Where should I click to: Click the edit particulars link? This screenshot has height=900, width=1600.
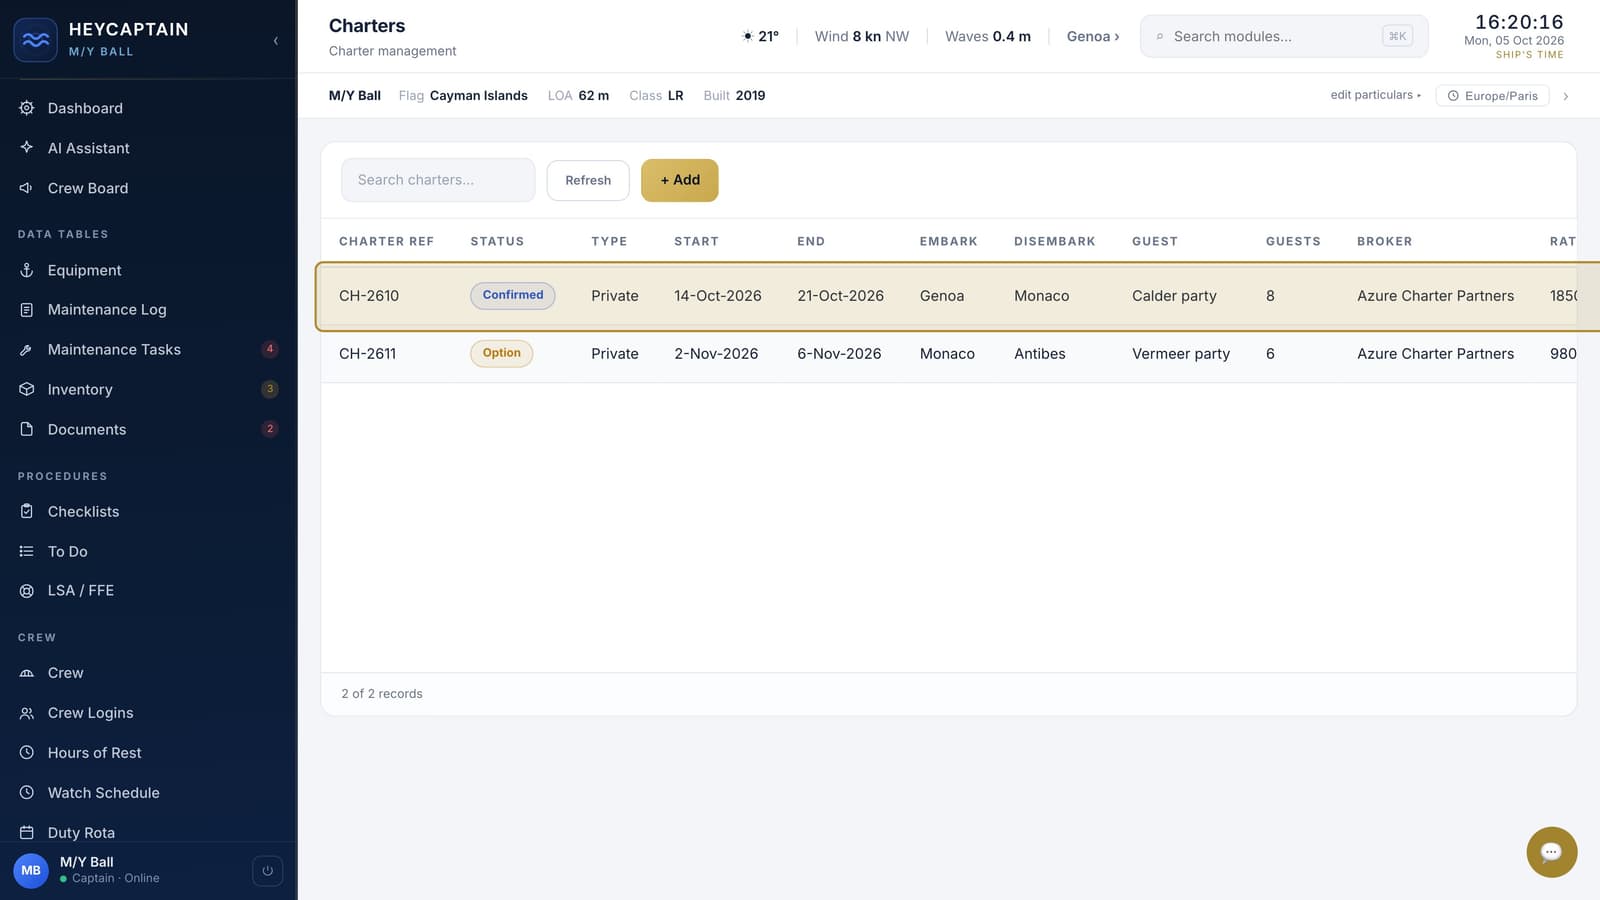[1375, 95]
